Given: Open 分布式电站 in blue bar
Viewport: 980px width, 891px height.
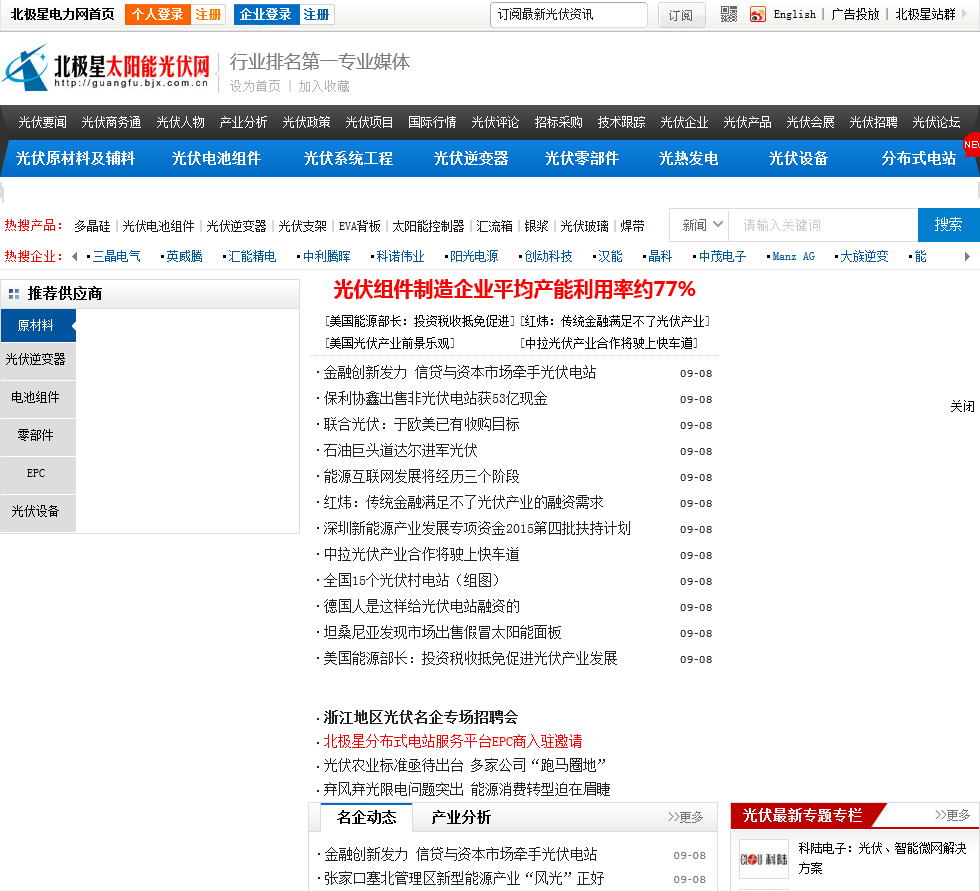Looking at the screenshot, I should coord(919,159).
